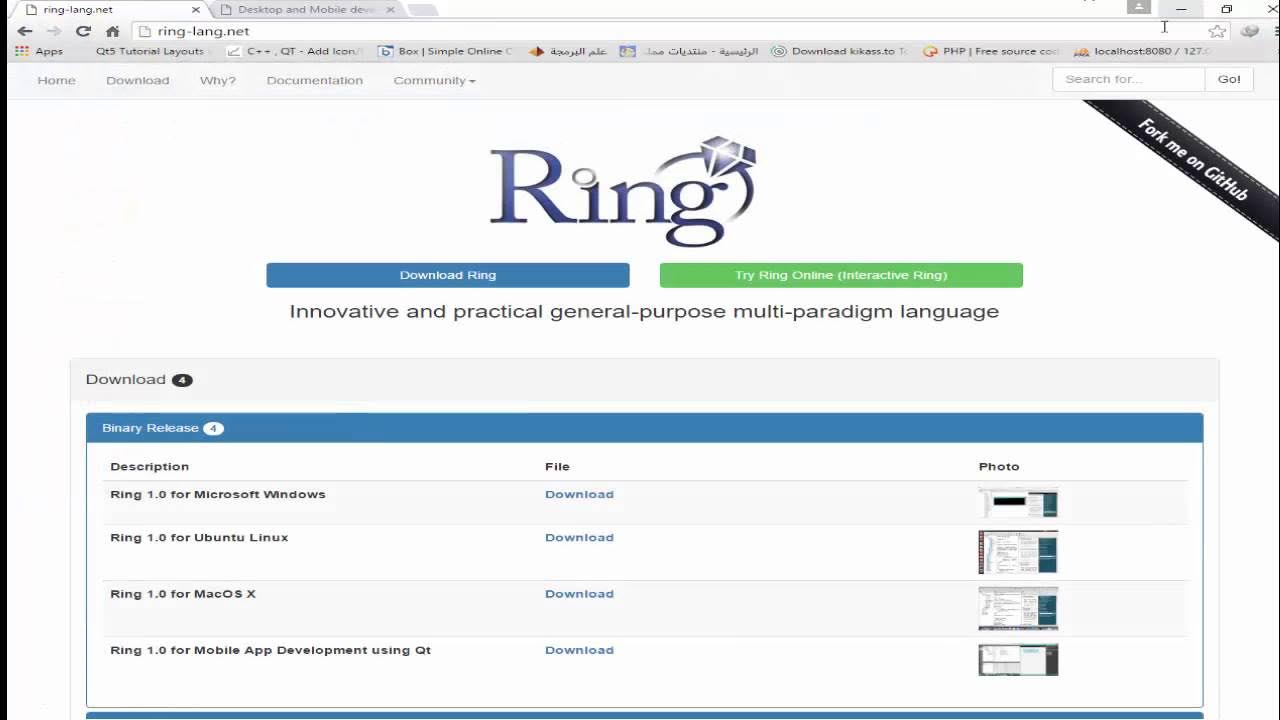Open the browser home page icon
Image resolution: width=1280 pixels, height=720 pixels.
click(x=112, y=31)
